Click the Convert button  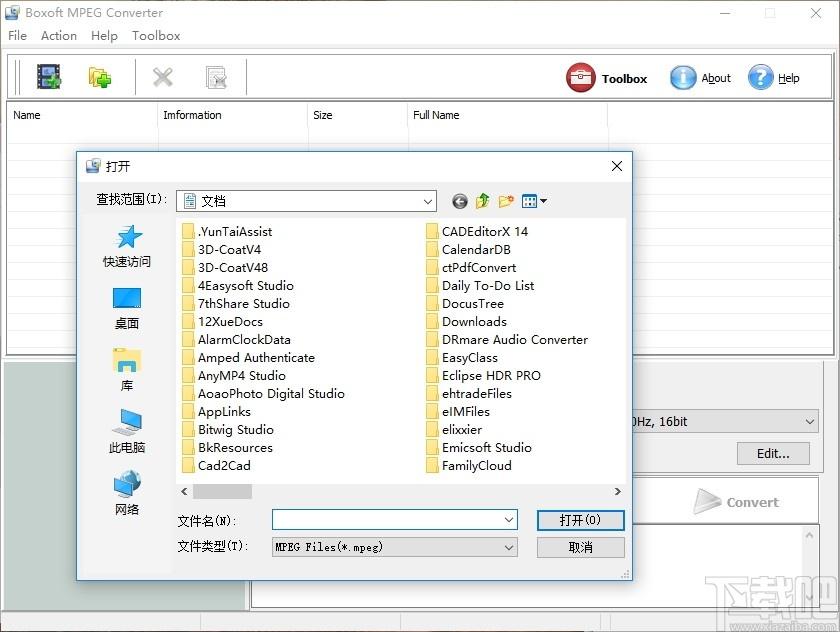coord(735,502)
